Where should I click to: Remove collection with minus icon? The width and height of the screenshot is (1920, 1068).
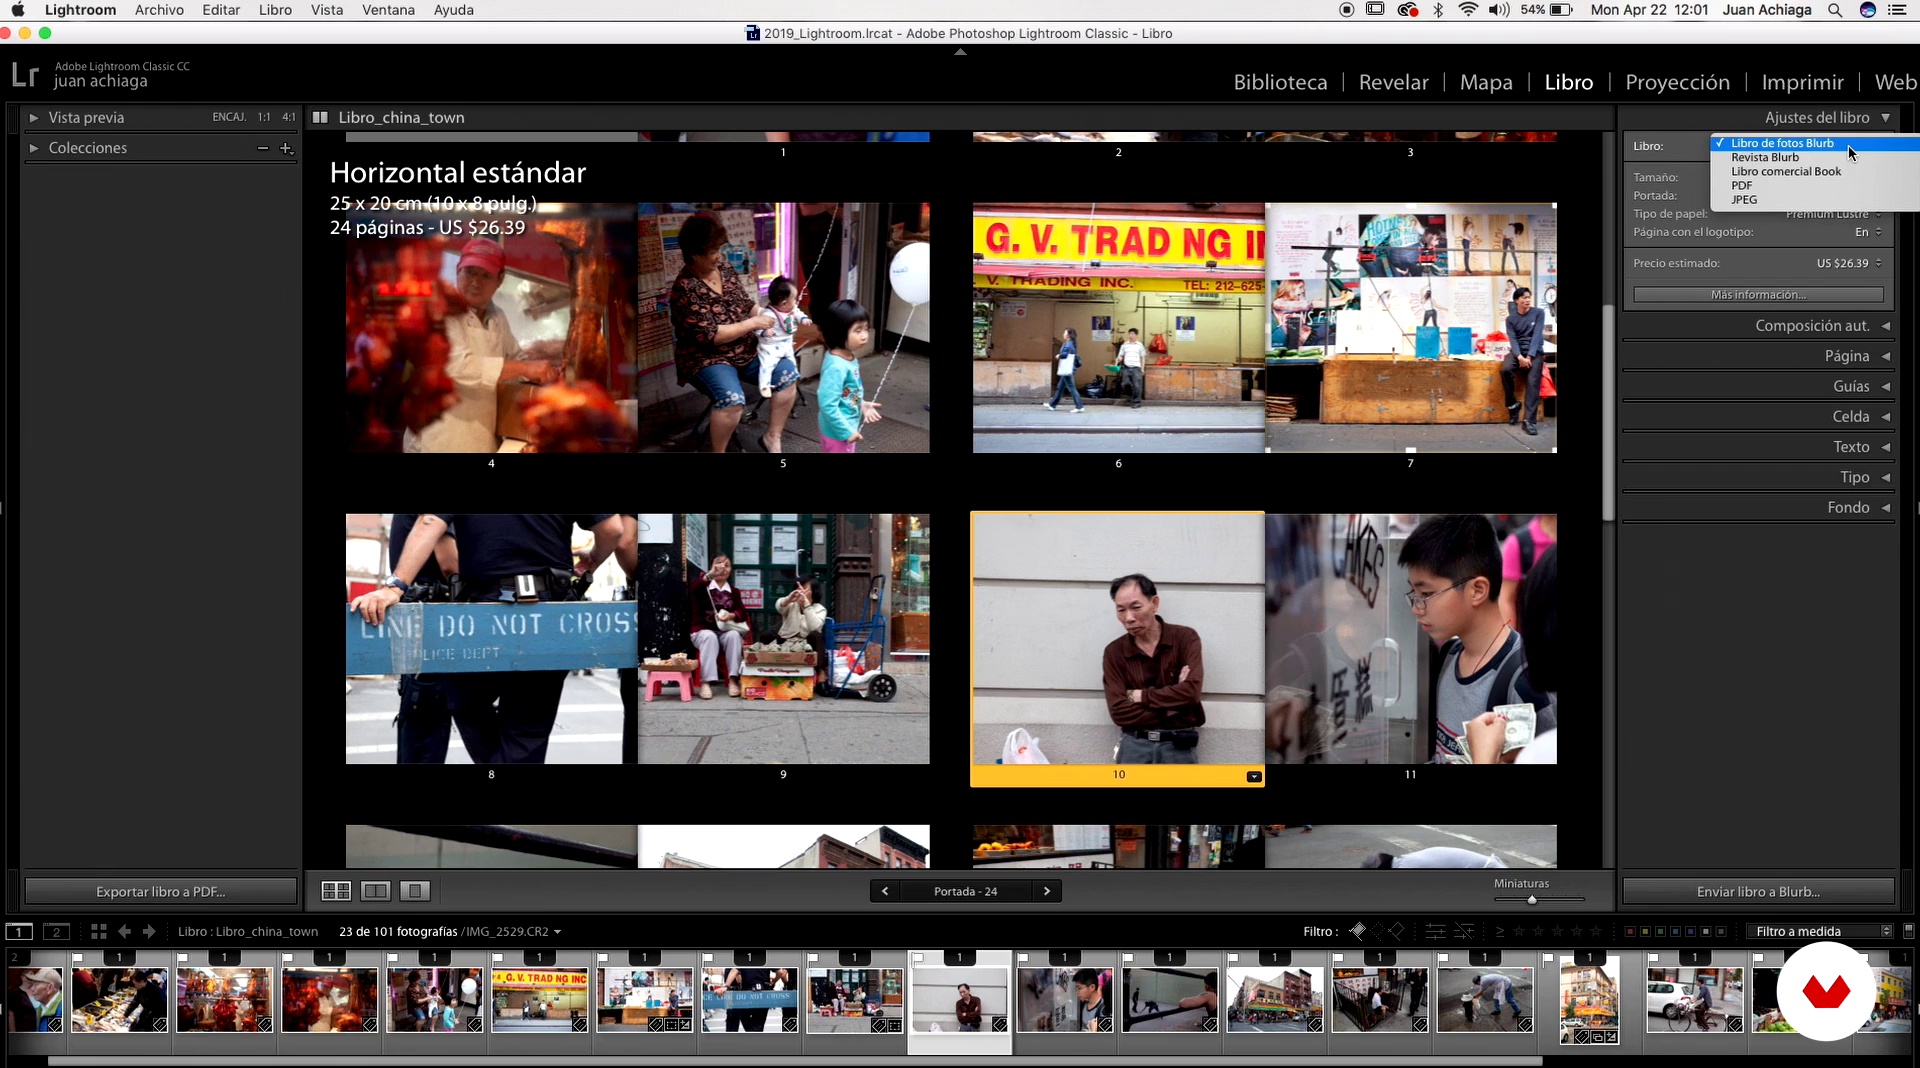pos(263,148)
